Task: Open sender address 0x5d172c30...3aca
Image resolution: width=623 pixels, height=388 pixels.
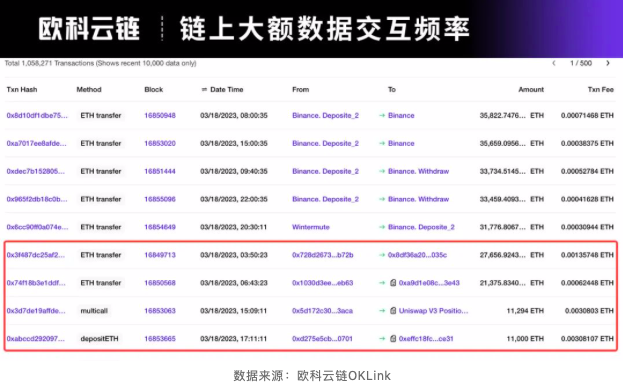Action: (322, 311)
